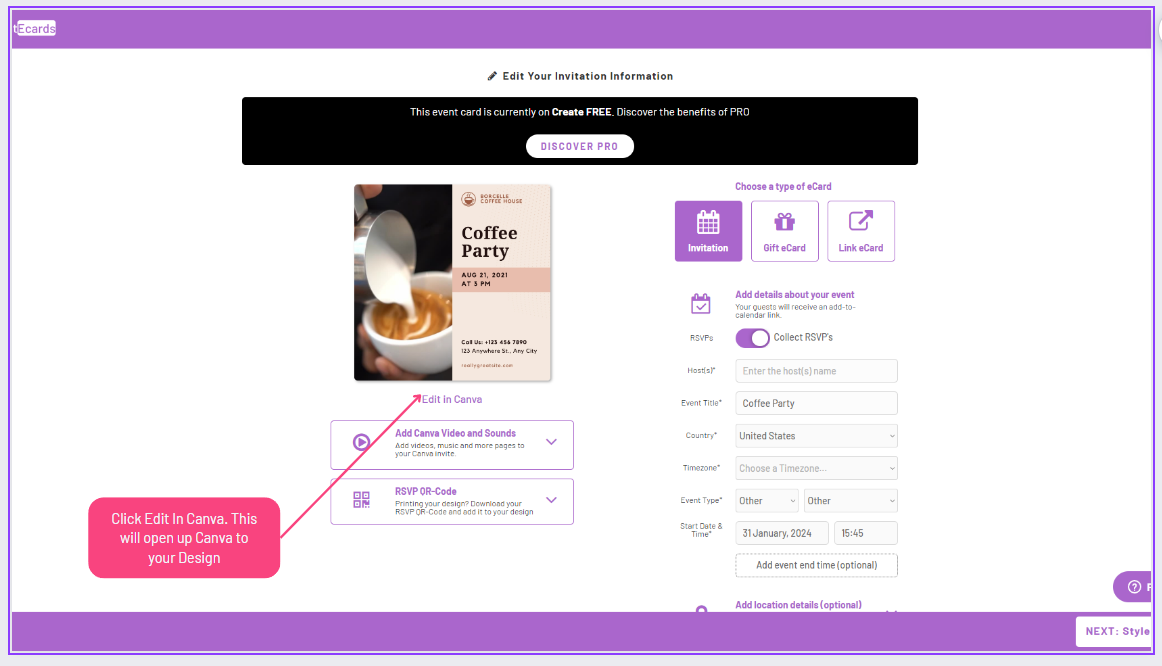The height and width of the screenshot is (666, 1162).
Task: Disable the Collect RSVP's toggle
Action: pyautogui.click(x=753, y=338)
